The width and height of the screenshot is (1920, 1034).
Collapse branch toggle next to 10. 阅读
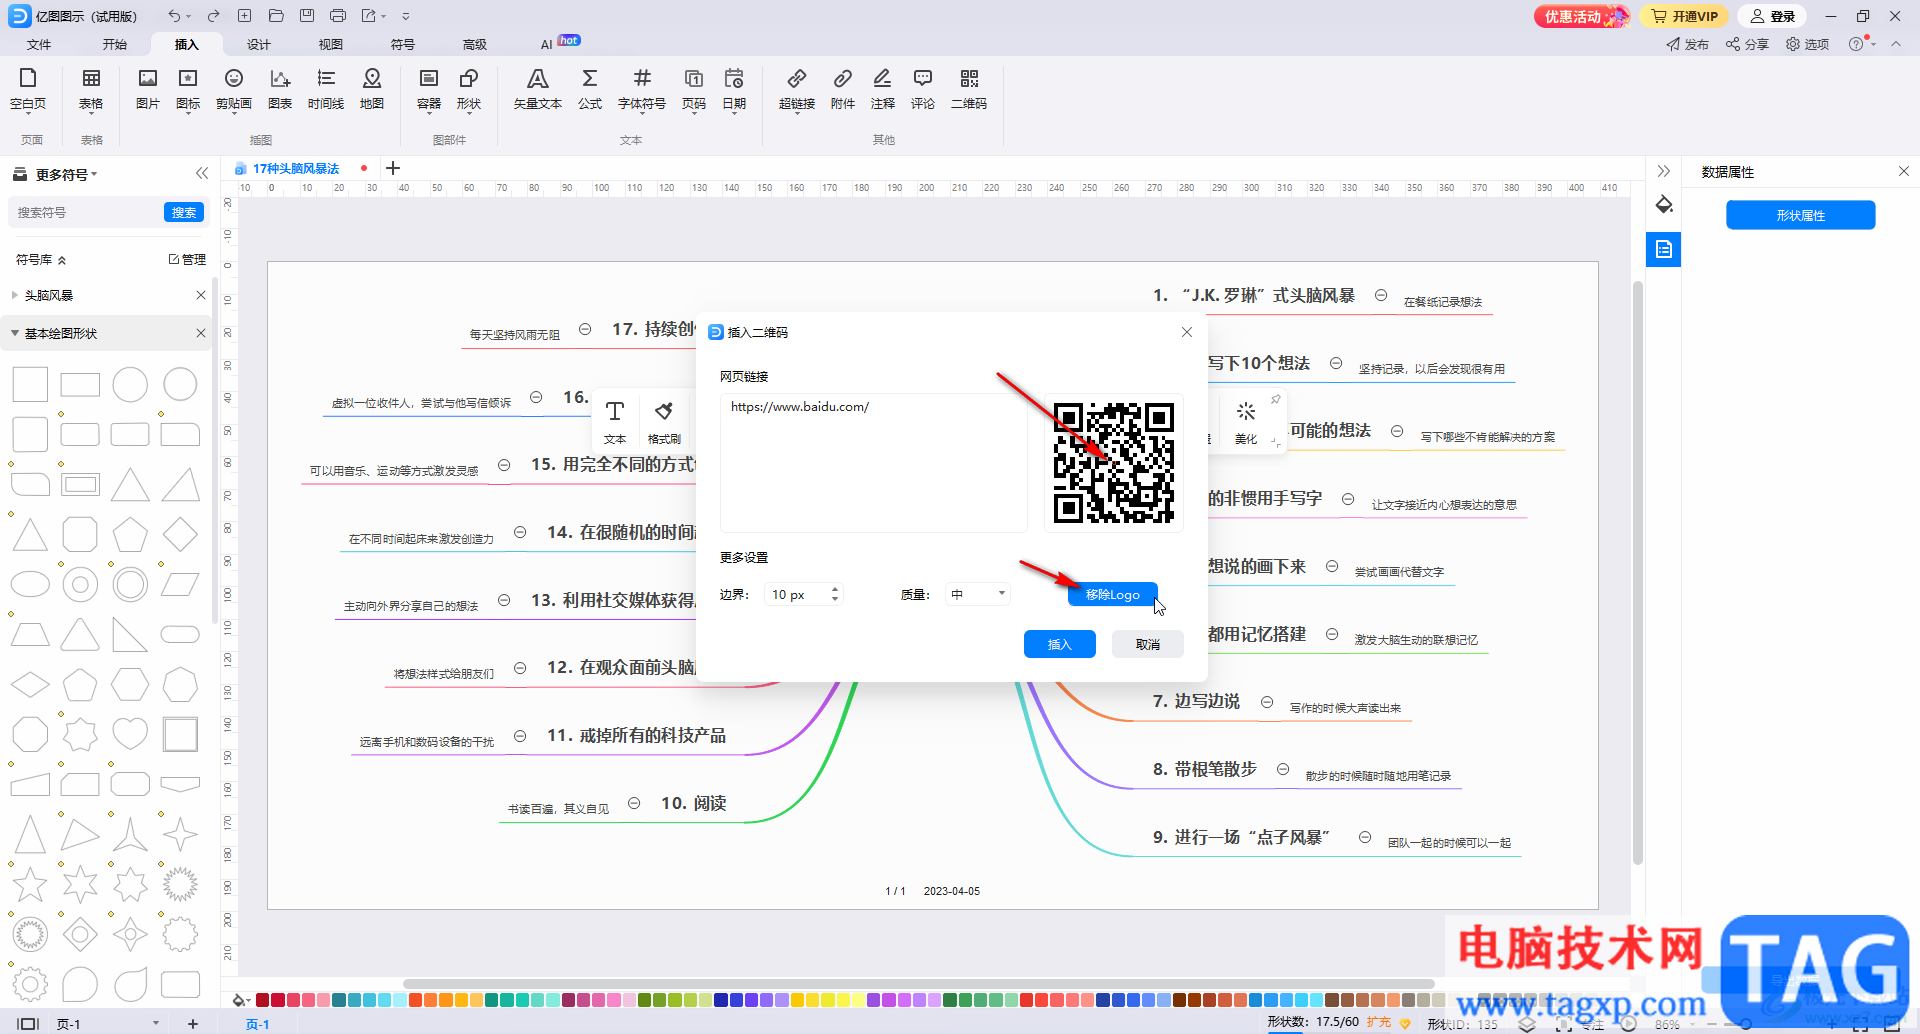(x=634, y=803)
